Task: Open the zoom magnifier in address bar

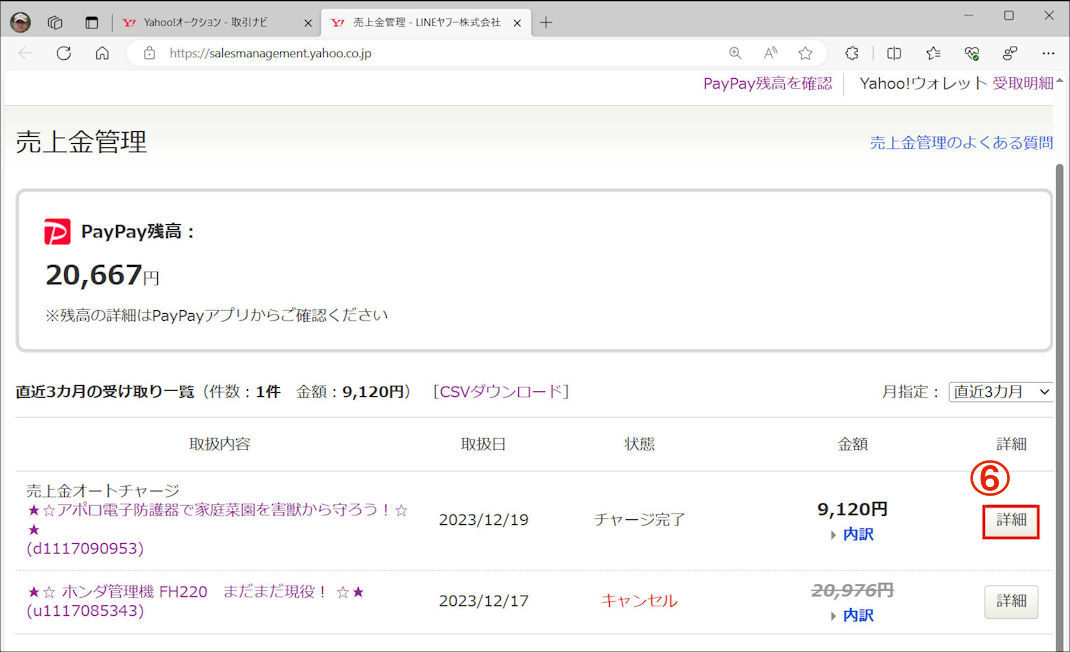Action: point(735,53)
